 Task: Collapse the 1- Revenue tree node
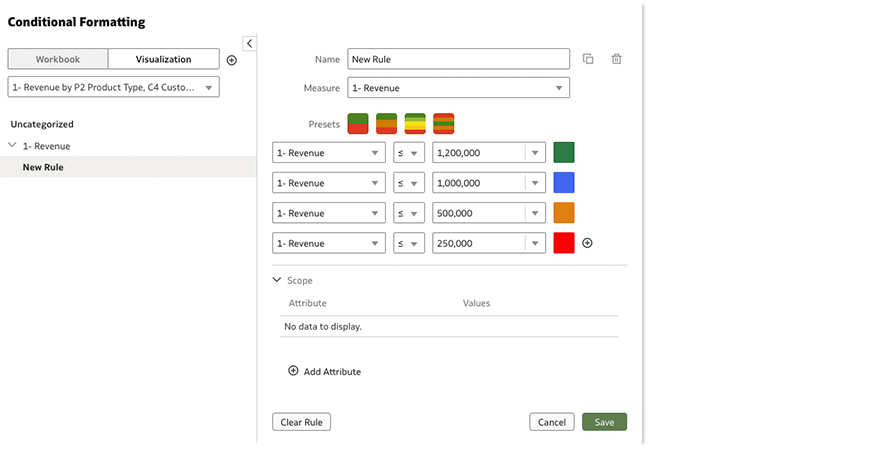coord(12,146)
